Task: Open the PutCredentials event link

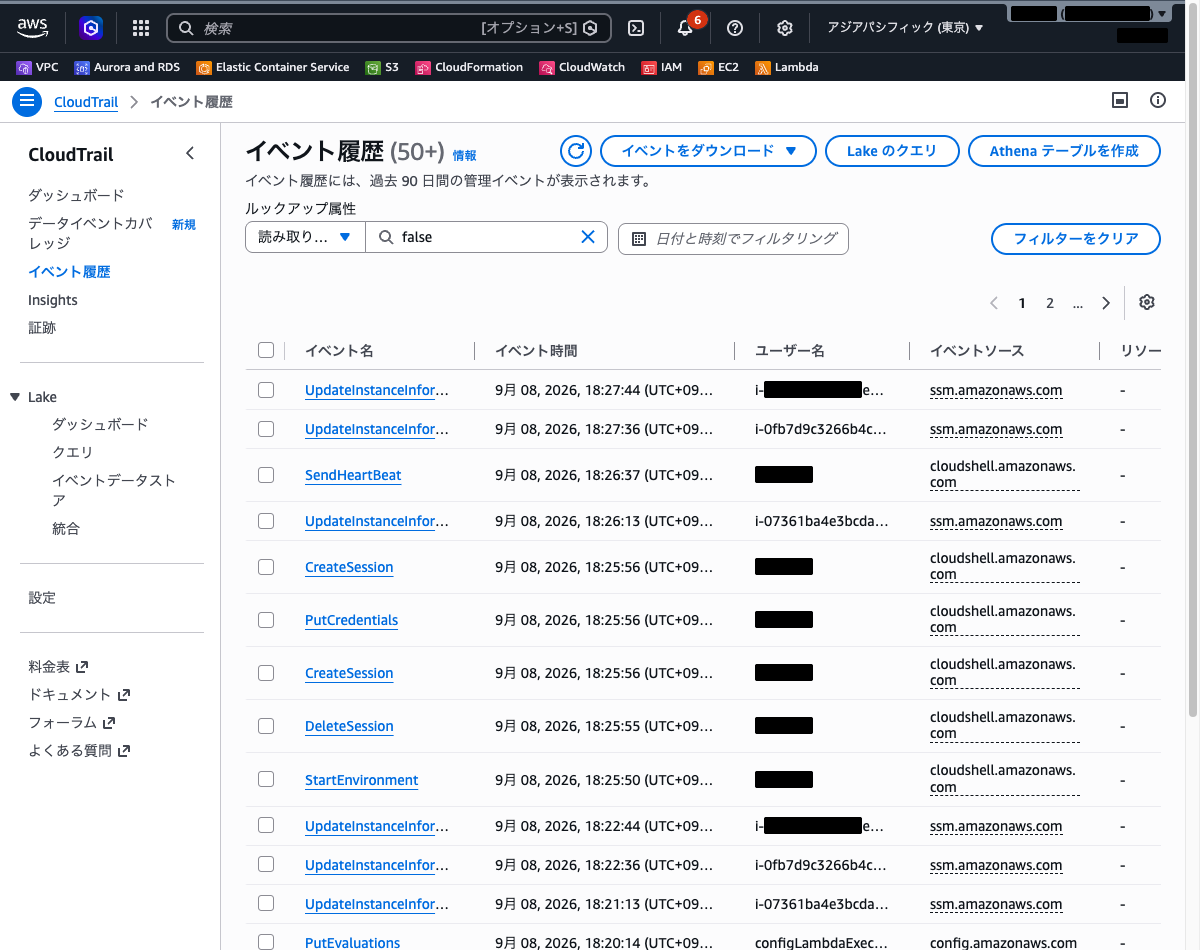Action: (x=351, y=620)
